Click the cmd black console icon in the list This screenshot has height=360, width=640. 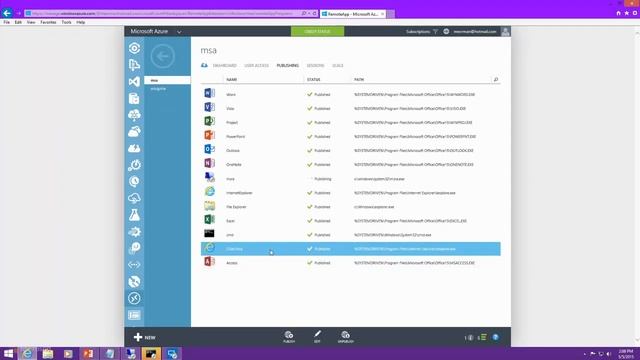tap(209, 233)
